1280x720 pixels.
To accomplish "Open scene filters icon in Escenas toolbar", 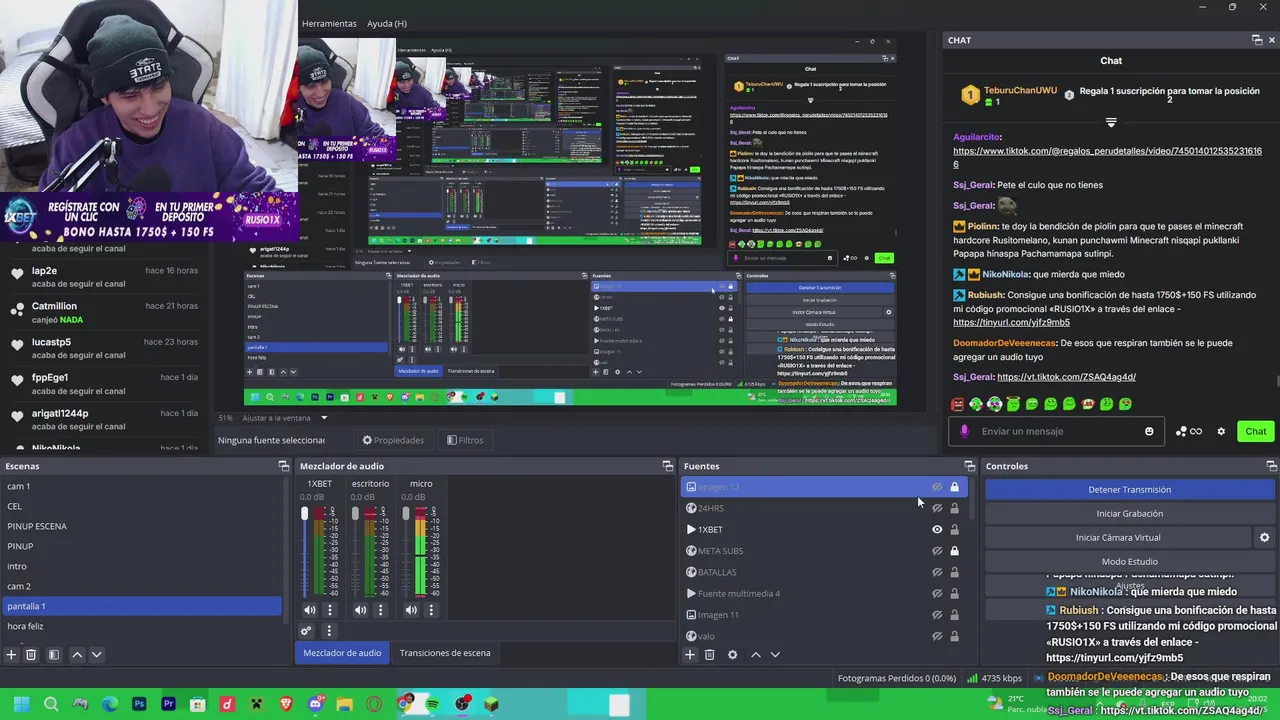I will coord(54,655).
